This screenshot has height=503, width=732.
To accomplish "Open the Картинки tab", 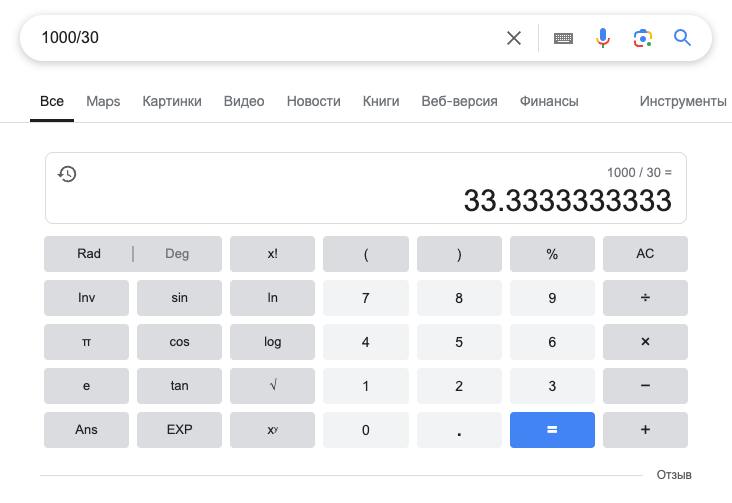I will 172,101.
